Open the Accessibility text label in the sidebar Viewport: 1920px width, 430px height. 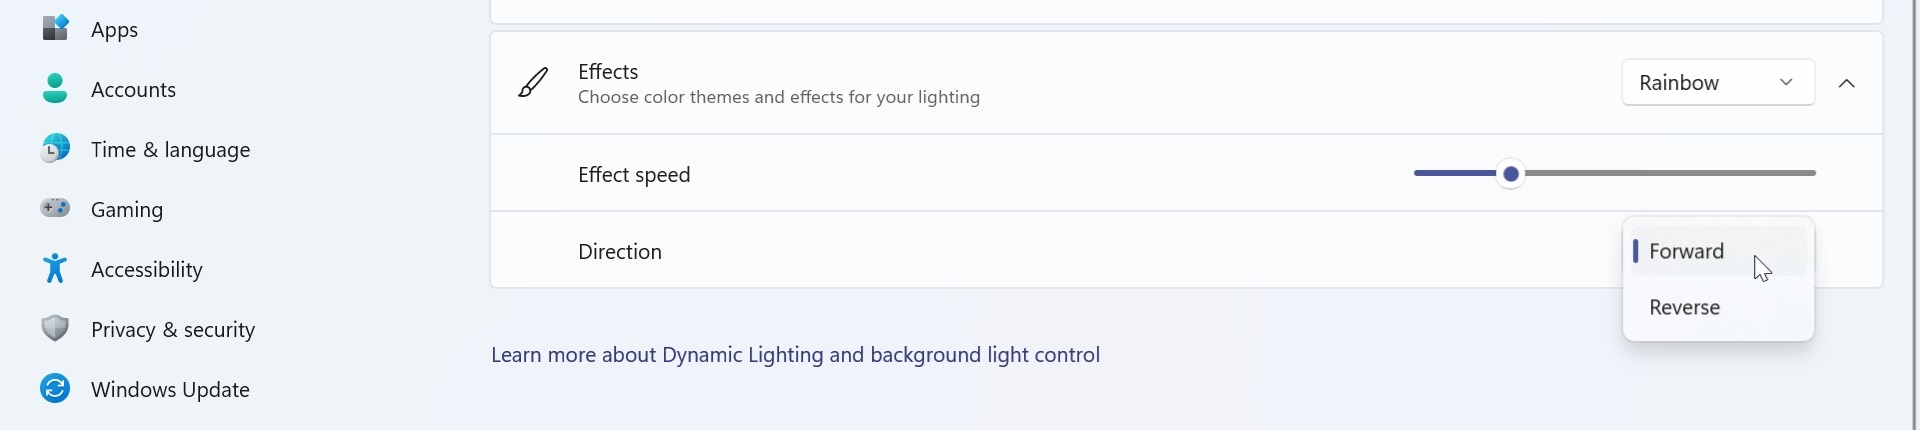(146, 270)
